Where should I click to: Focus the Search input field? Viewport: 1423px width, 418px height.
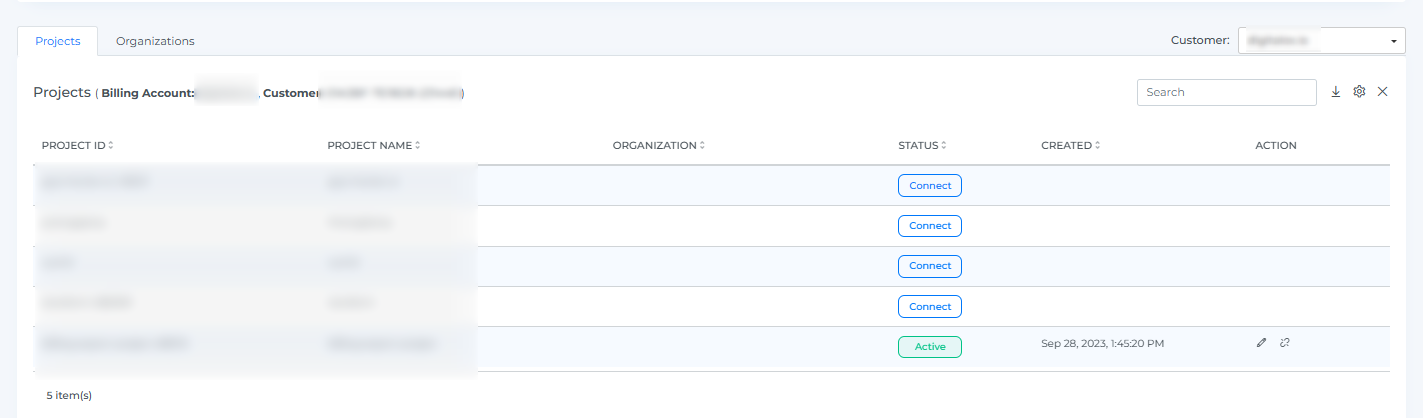pyautogui.click(x=1226, y=92)
